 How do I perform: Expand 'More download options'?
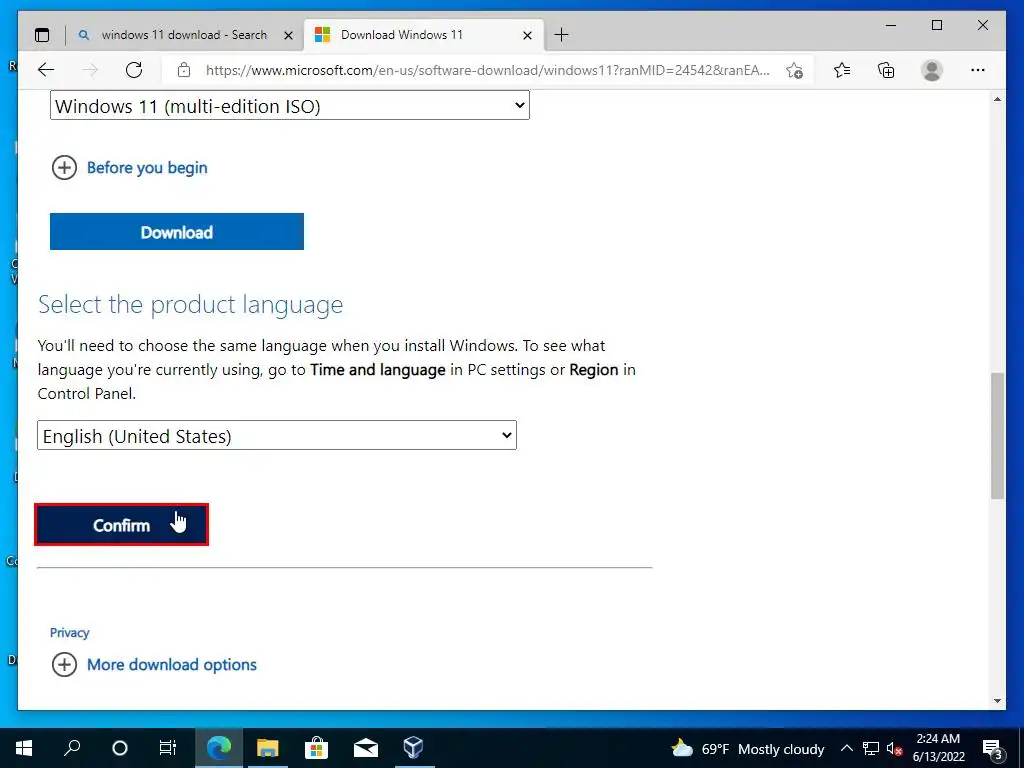[x=154, y=665]
